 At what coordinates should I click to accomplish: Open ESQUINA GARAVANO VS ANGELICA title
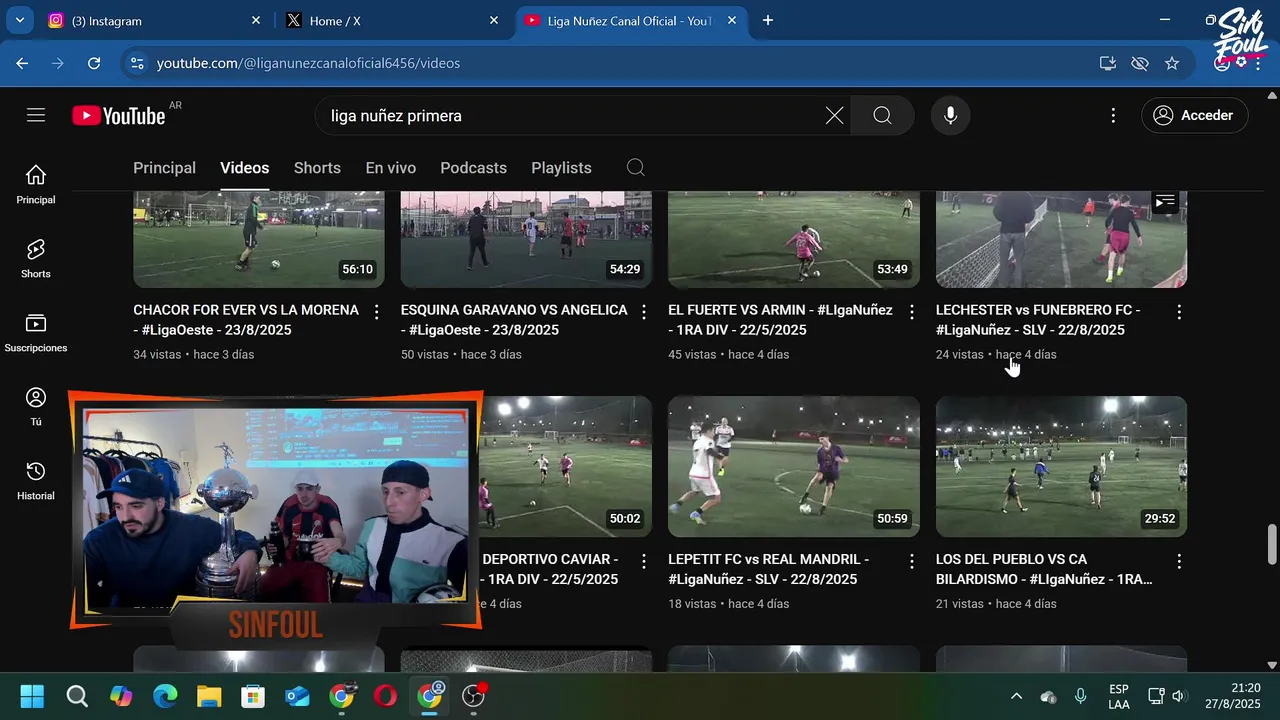pos(514,320)
